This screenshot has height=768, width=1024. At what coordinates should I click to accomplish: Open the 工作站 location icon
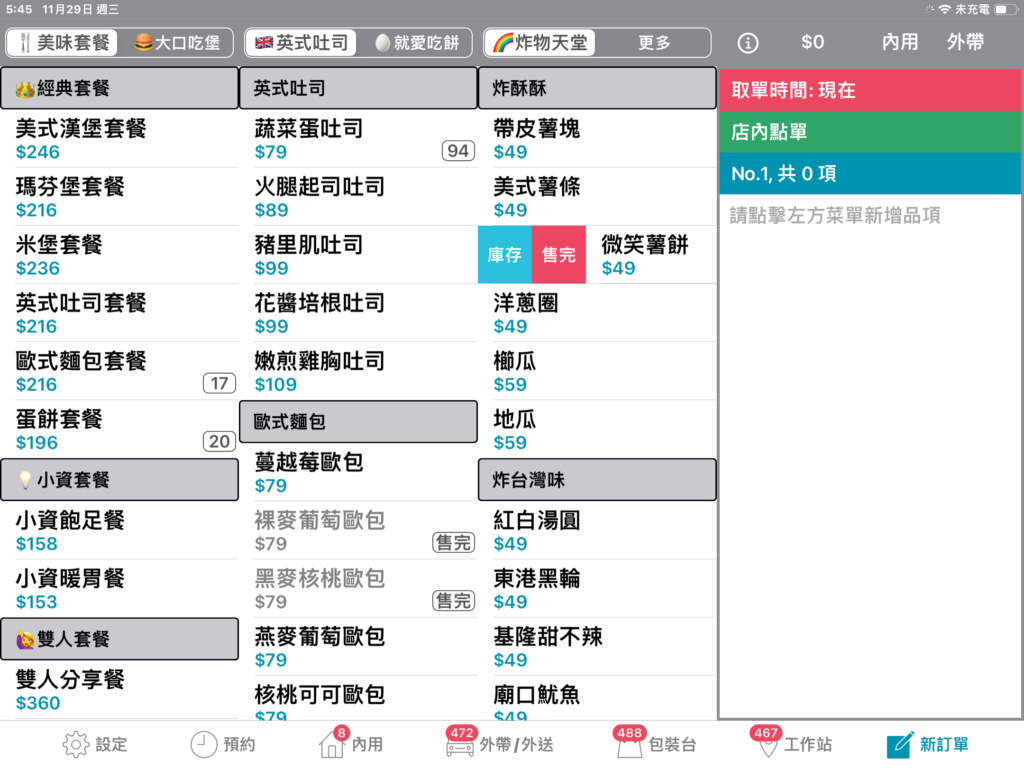[x=767, y=744]
